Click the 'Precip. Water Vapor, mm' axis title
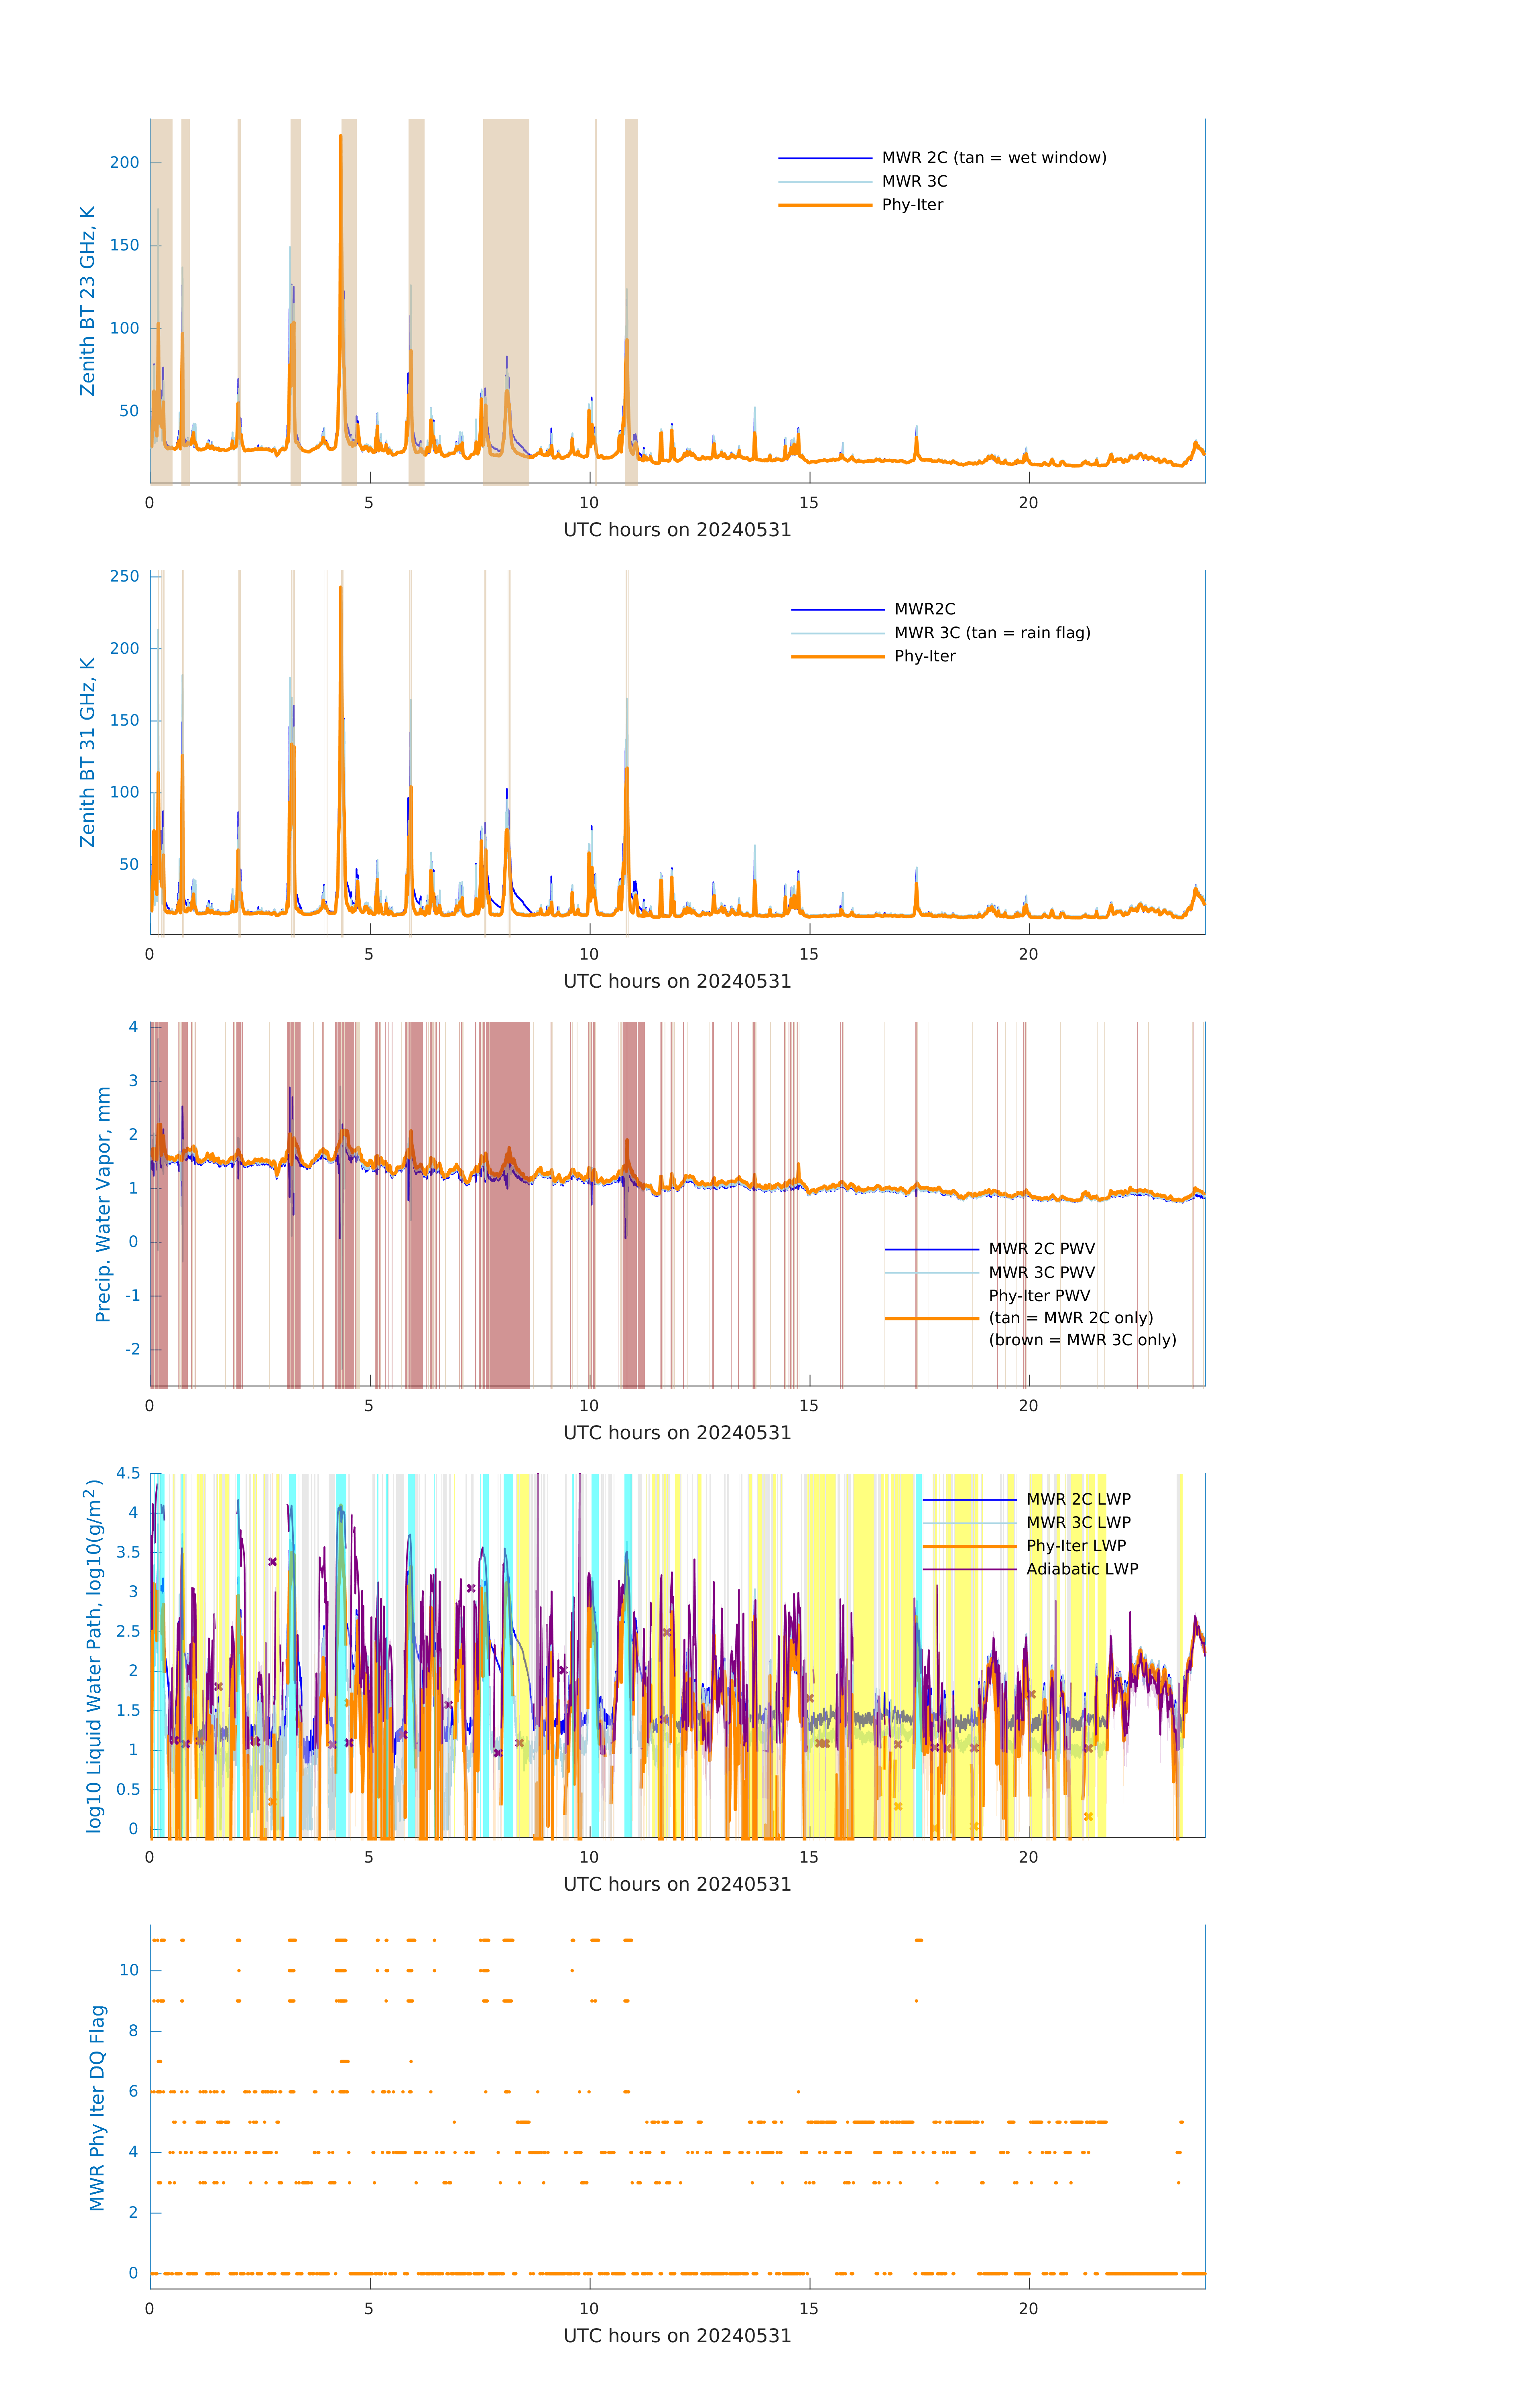The width and height of the screenshot is (1535, 2408). [x=103, y=1204]
